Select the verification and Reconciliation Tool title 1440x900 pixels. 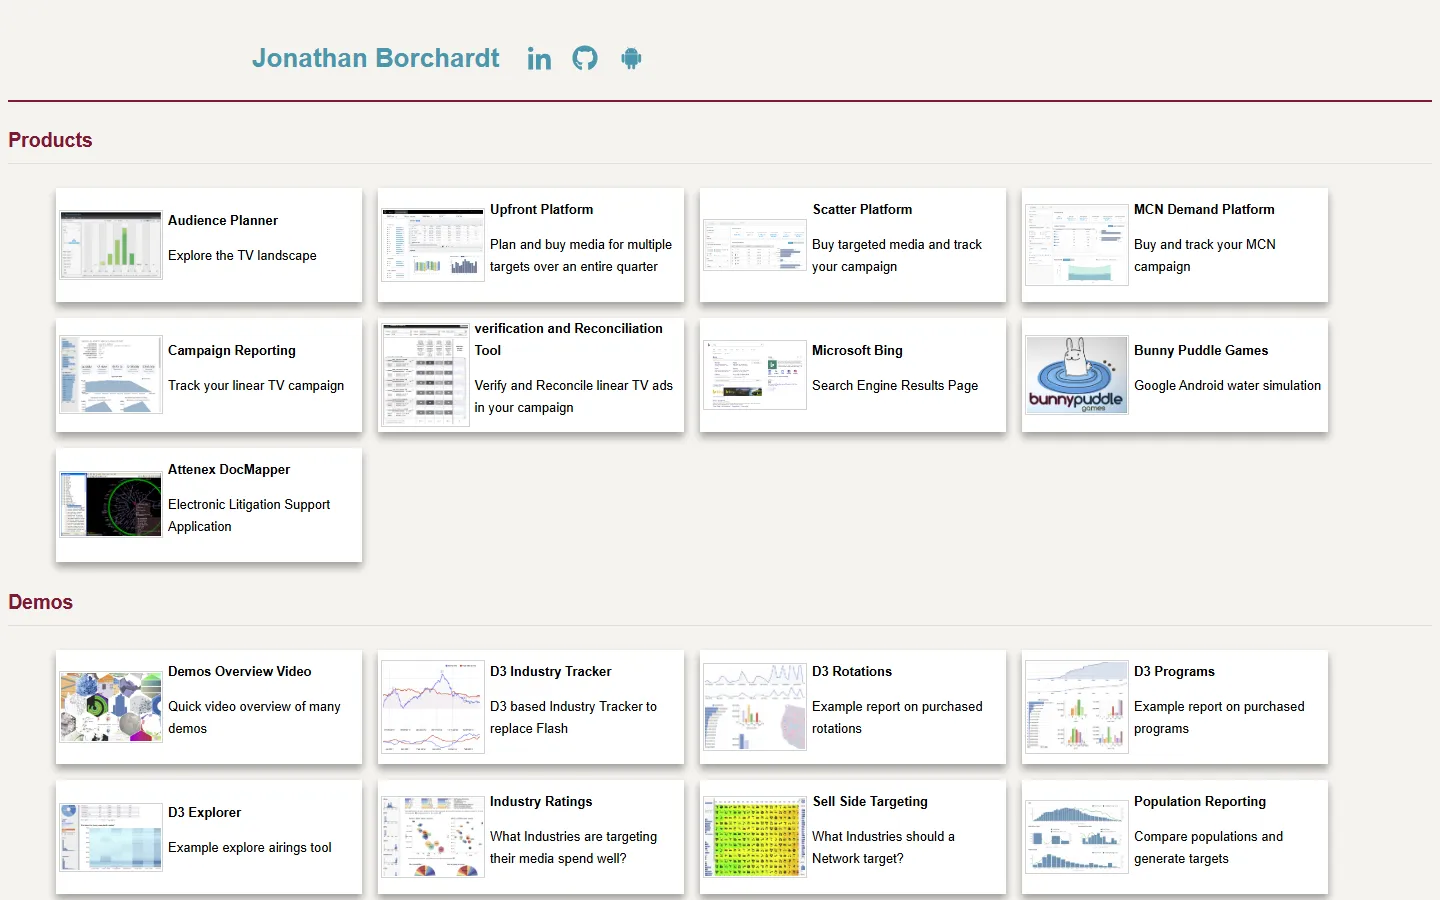point(568,339)
